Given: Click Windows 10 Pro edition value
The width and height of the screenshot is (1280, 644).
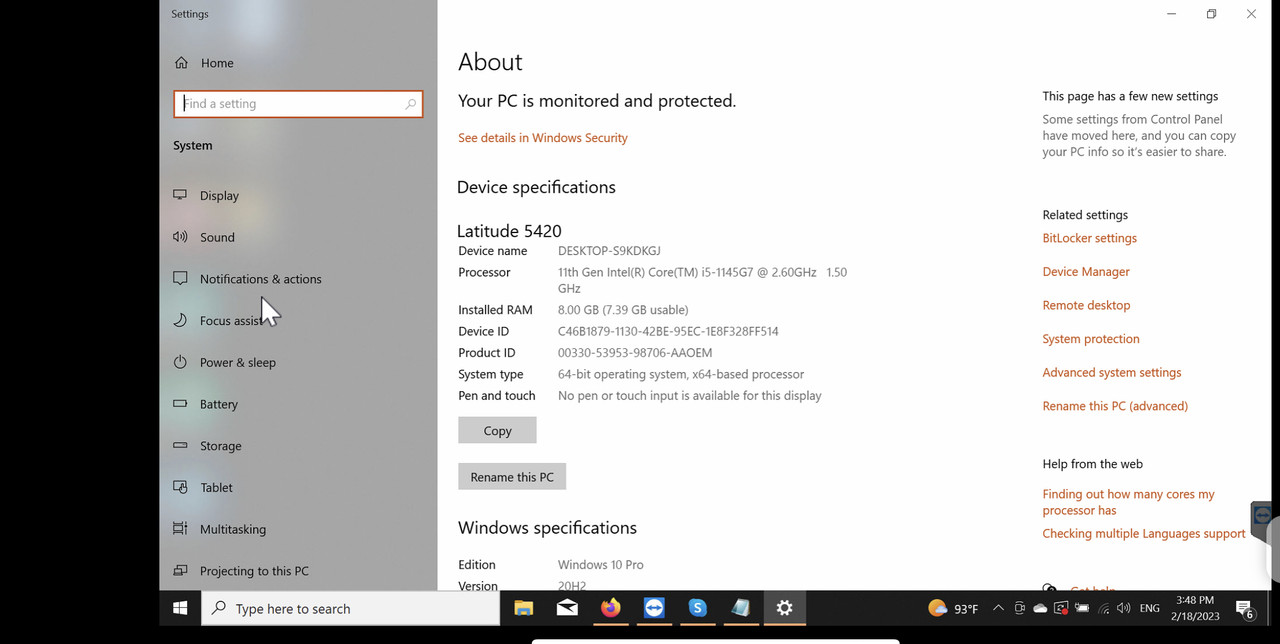Looking at the screenshot, I should [x=600, y=565].
